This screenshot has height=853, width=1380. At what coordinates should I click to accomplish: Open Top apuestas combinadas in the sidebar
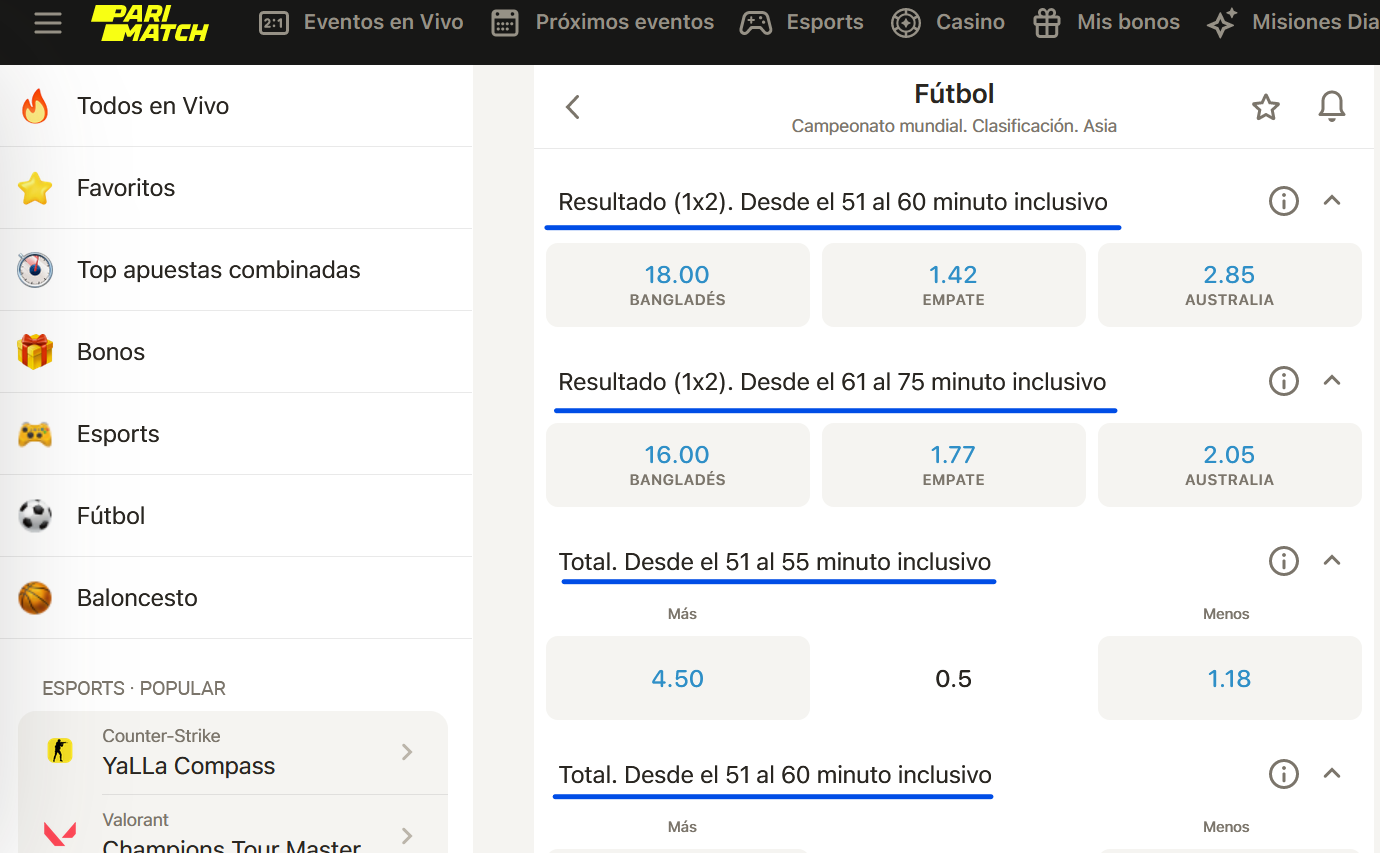point(236,270)
